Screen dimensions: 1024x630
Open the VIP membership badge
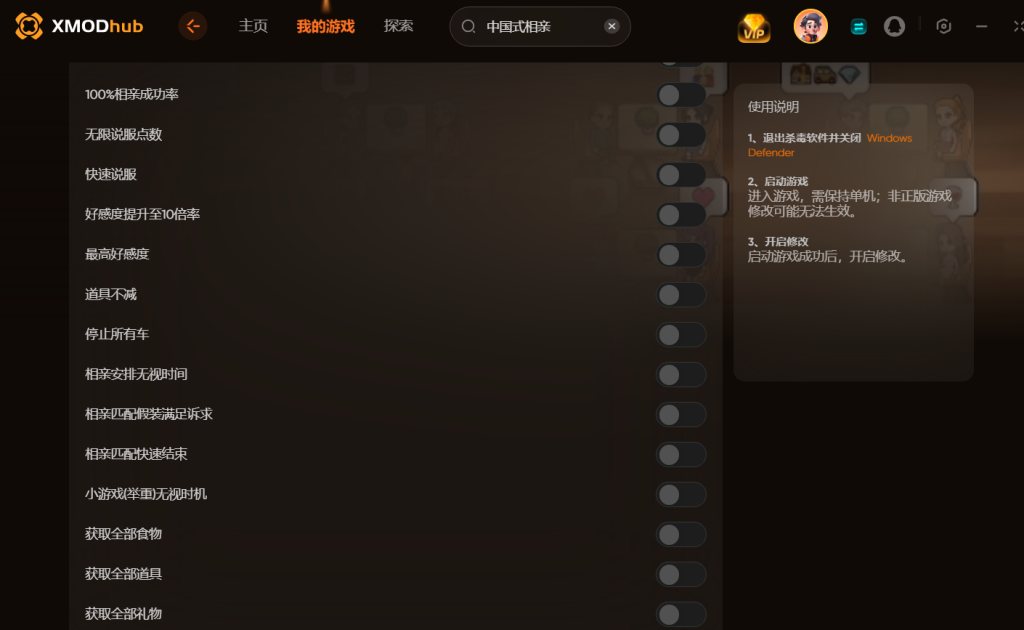[x=754, y=27]
